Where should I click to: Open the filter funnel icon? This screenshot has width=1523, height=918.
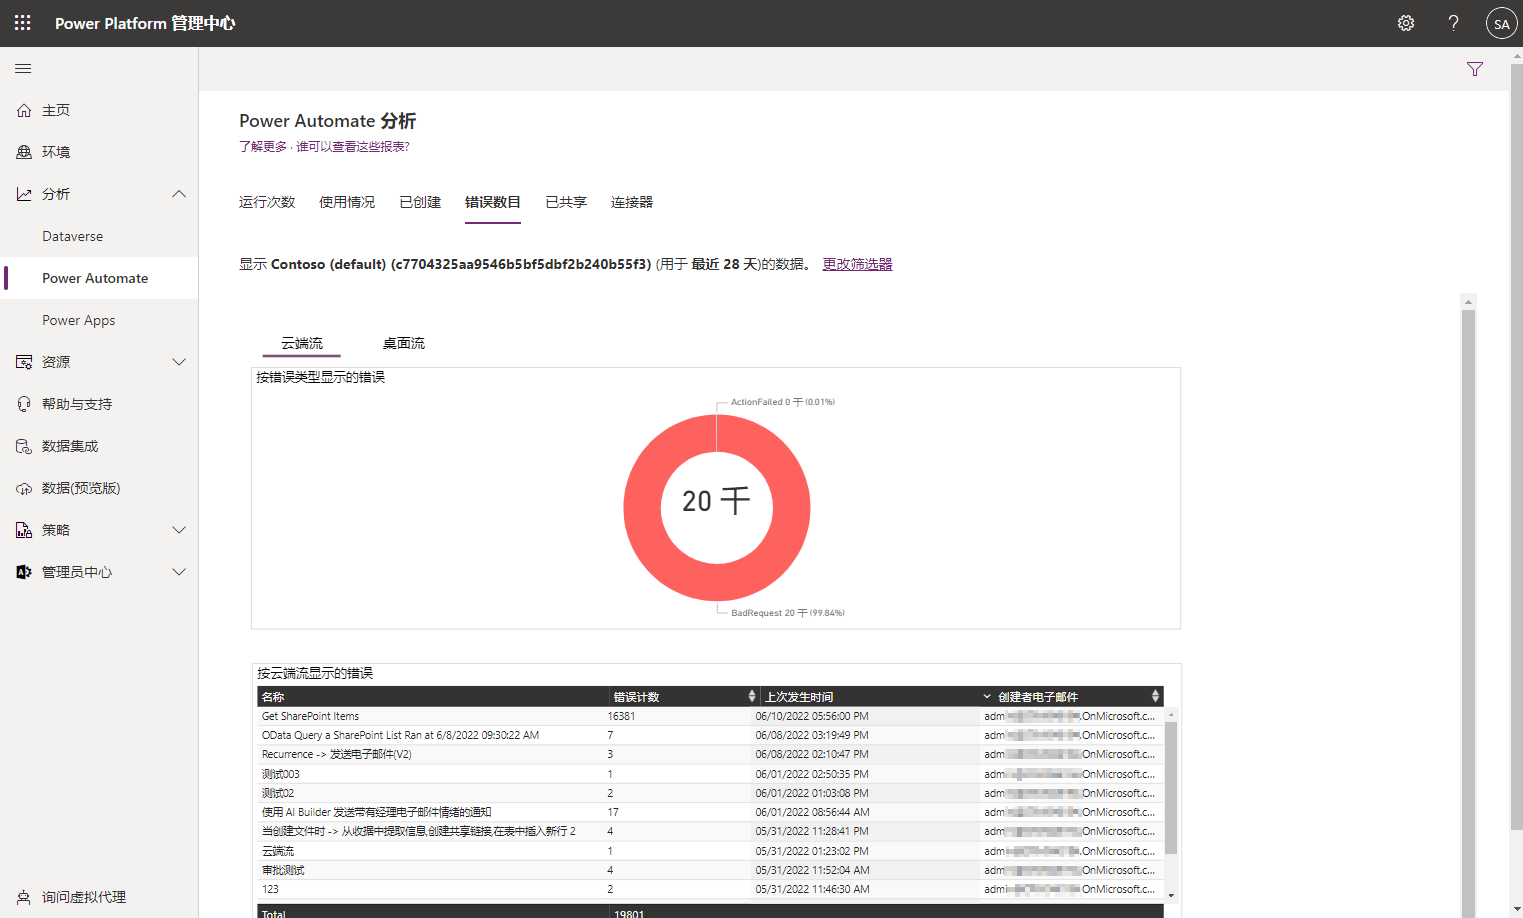coord(1475,69)
